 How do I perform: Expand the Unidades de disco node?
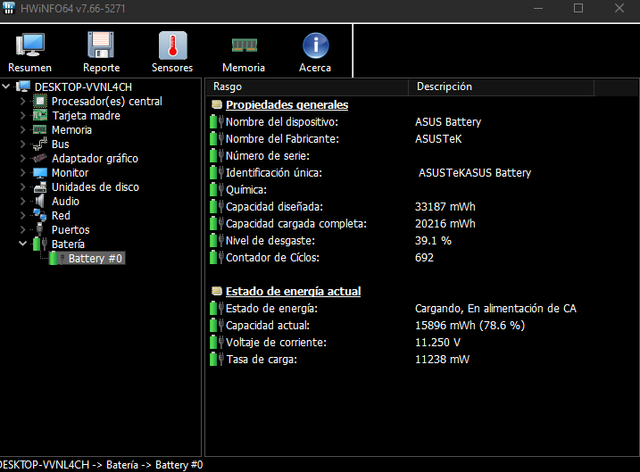point(23,187)
